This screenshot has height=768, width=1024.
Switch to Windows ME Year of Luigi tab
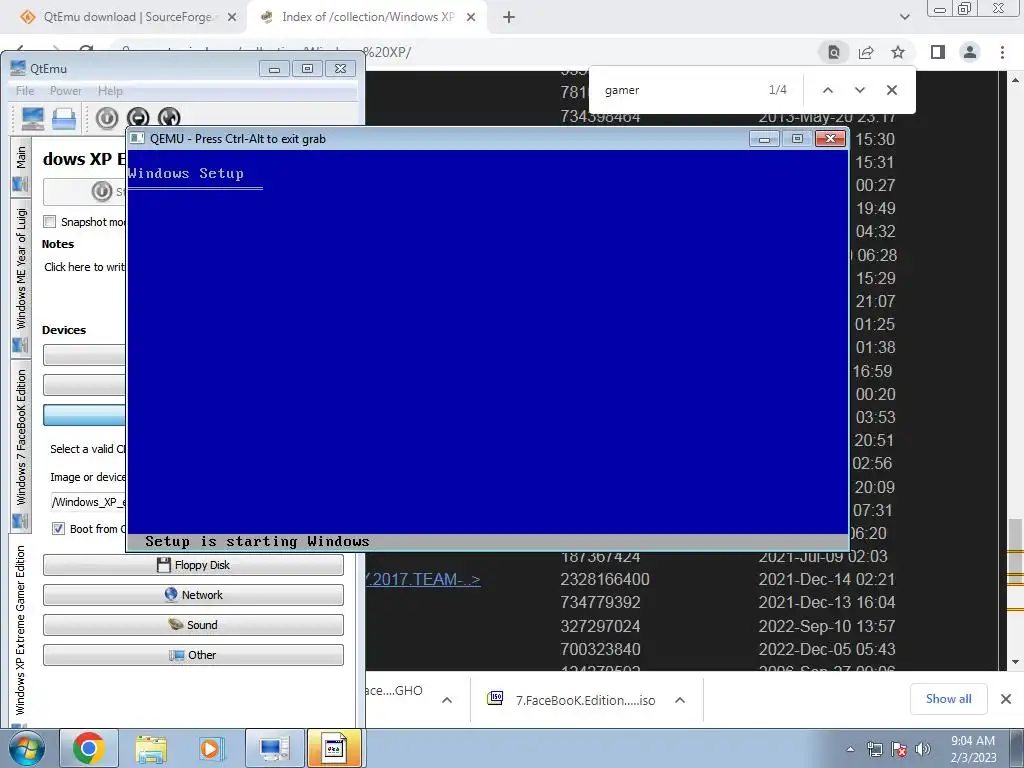tap(21, 277)
